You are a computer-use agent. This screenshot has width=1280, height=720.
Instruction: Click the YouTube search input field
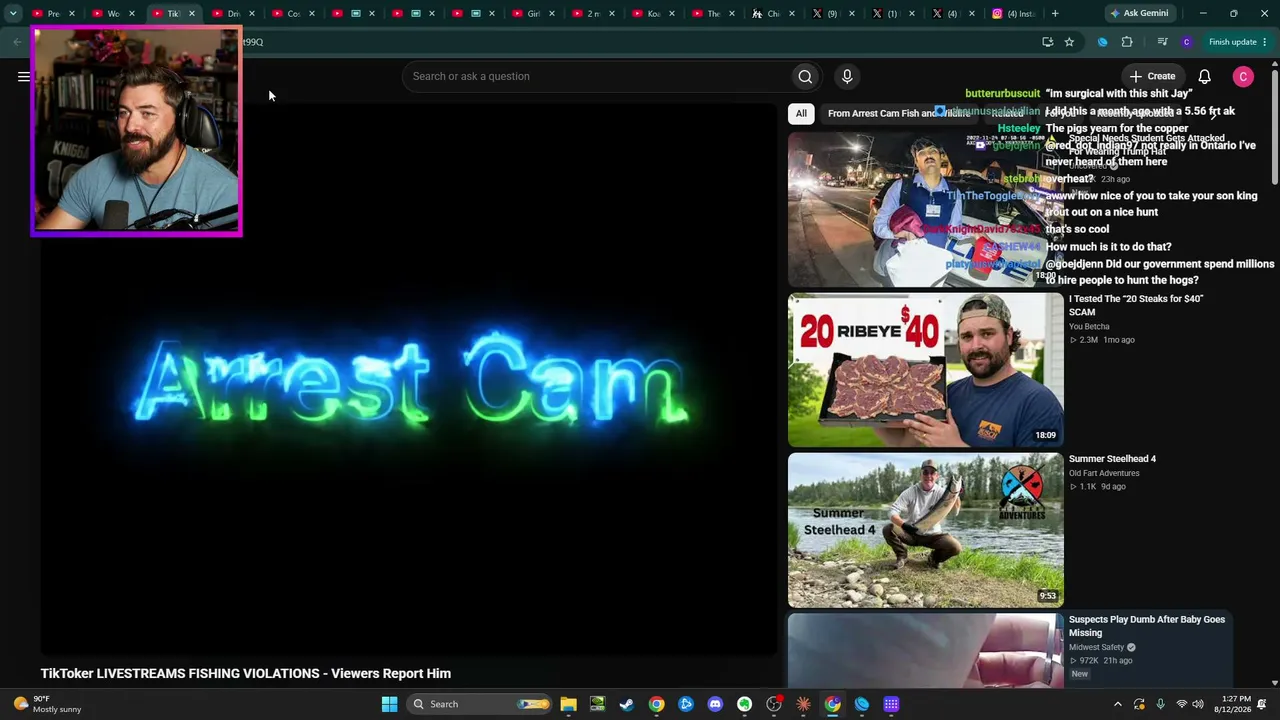[596, 76]
